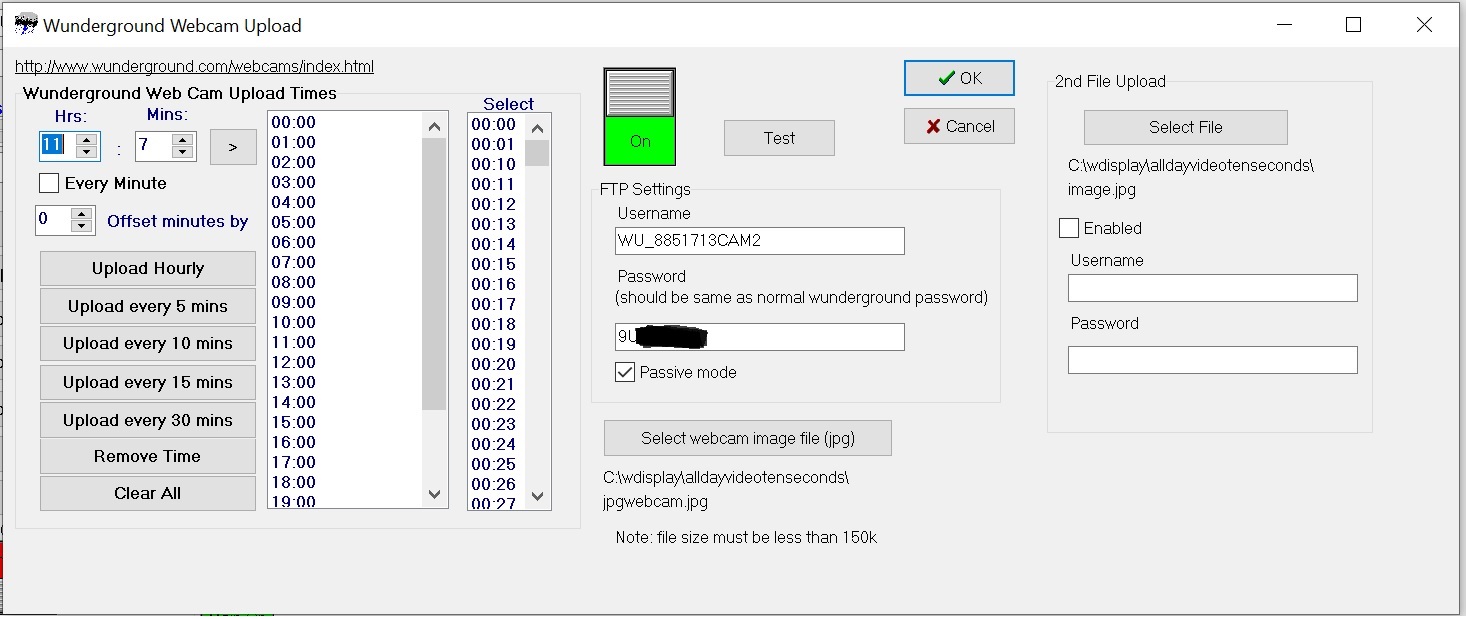
Task: Uncheck the Passive mode checkbox
Action: click(x=625, y=372)
